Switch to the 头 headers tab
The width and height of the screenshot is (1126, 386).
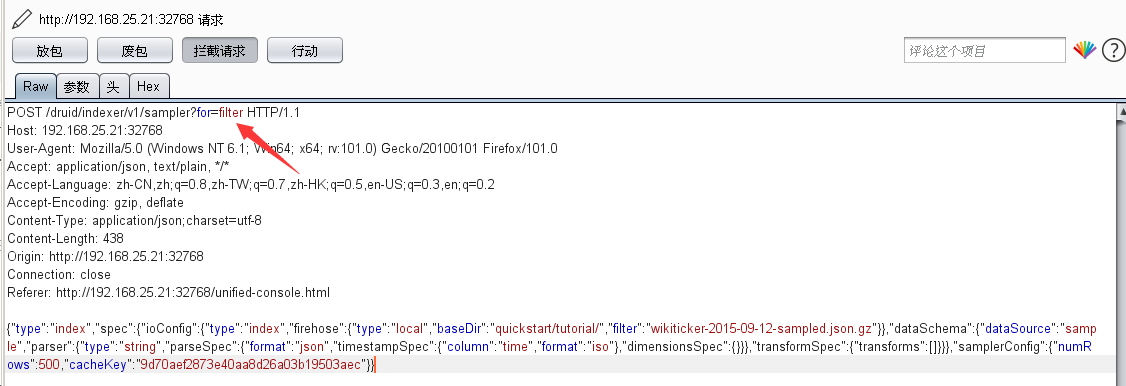[113, 87]
